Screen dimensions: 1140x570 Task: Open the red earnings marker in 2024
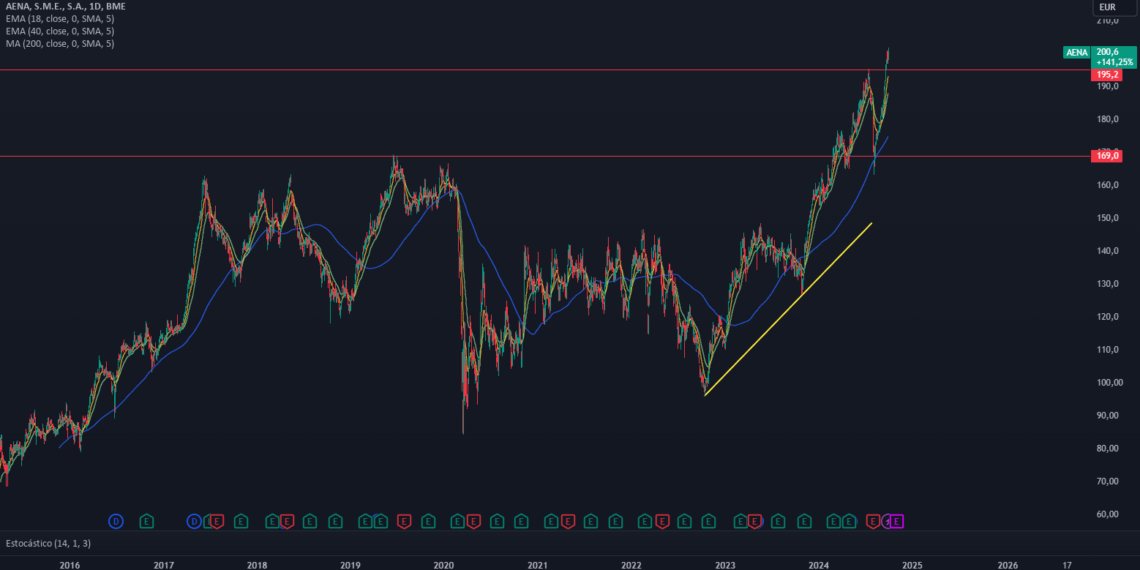[873, 521]
